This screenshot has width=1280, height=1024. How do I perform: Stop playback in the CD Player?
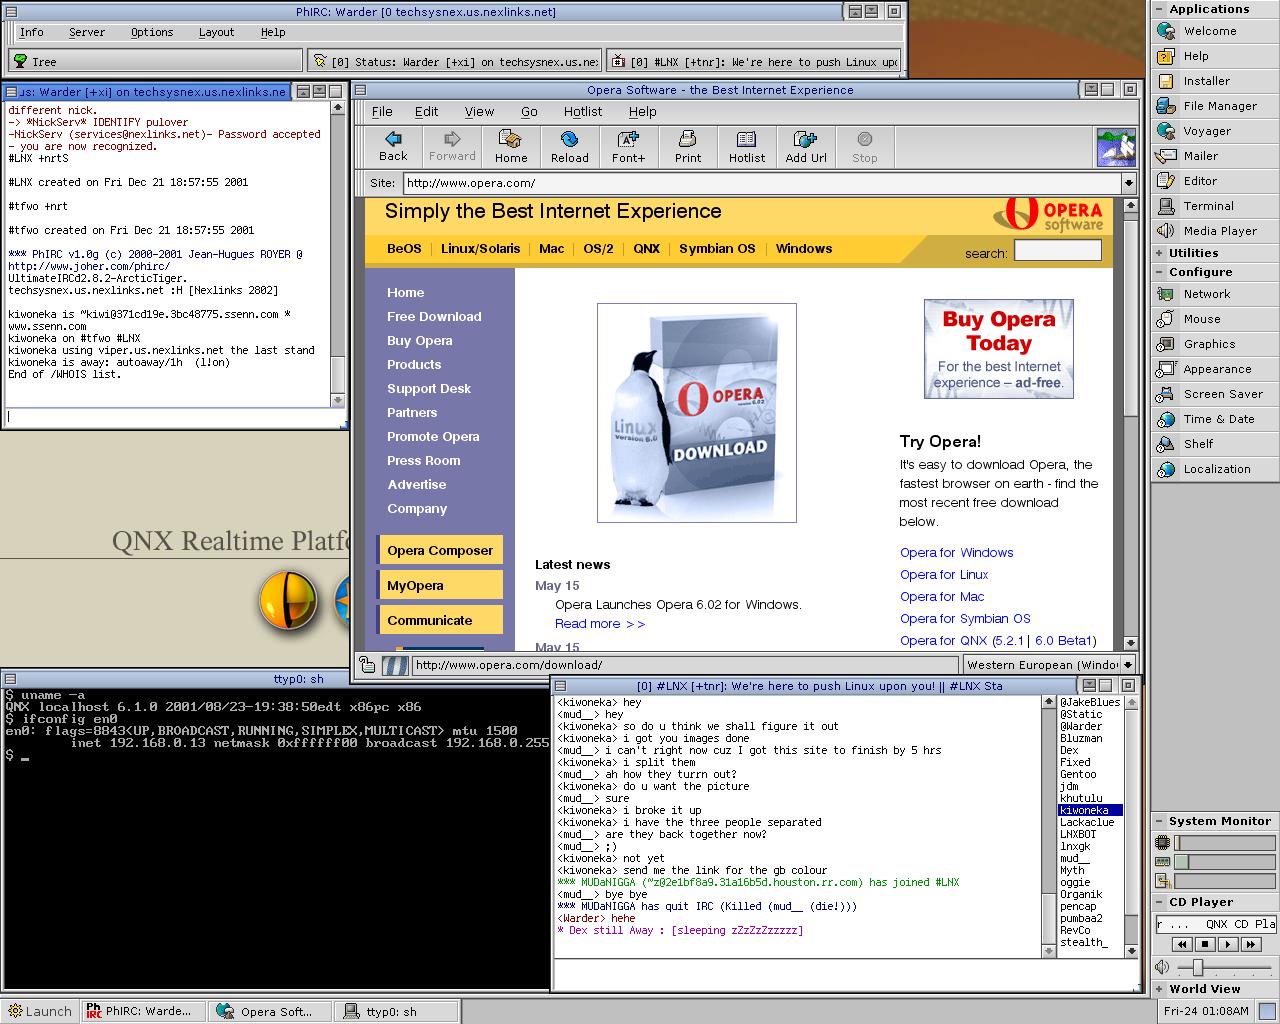click(x=1205, y=944)
